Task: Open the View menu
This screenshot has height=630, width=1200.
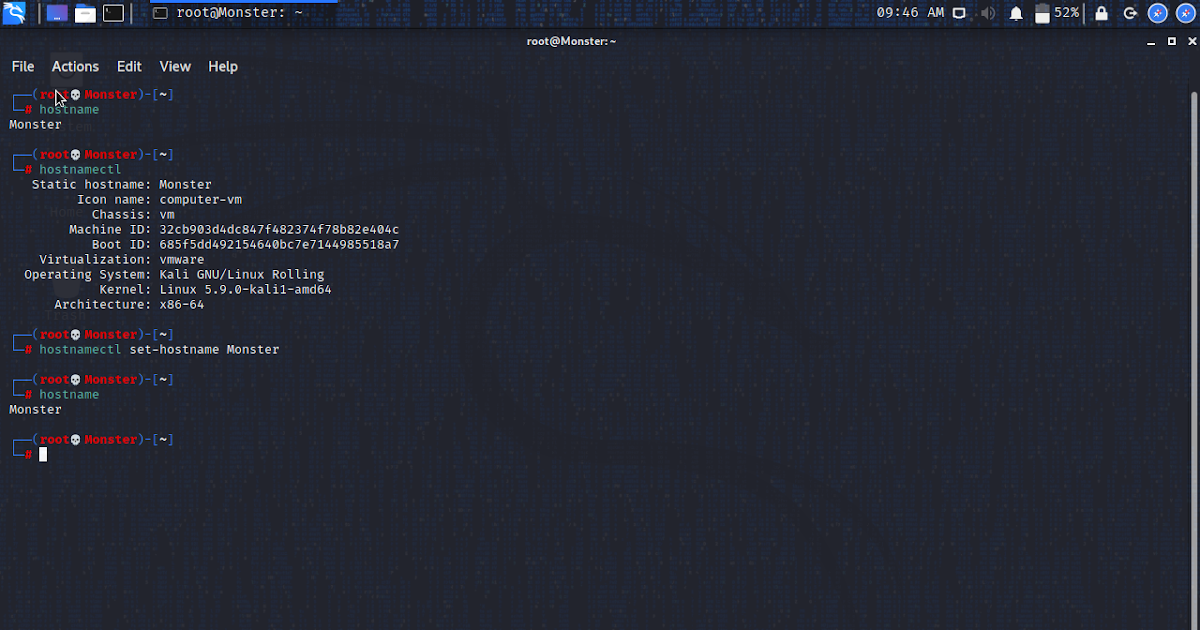Action: [175, 66]
